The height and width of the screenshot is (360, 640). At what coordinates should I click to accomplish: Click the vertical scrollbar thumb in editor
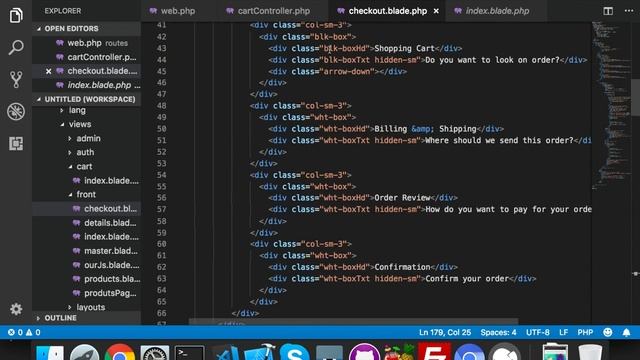click(x=636, y=97)
